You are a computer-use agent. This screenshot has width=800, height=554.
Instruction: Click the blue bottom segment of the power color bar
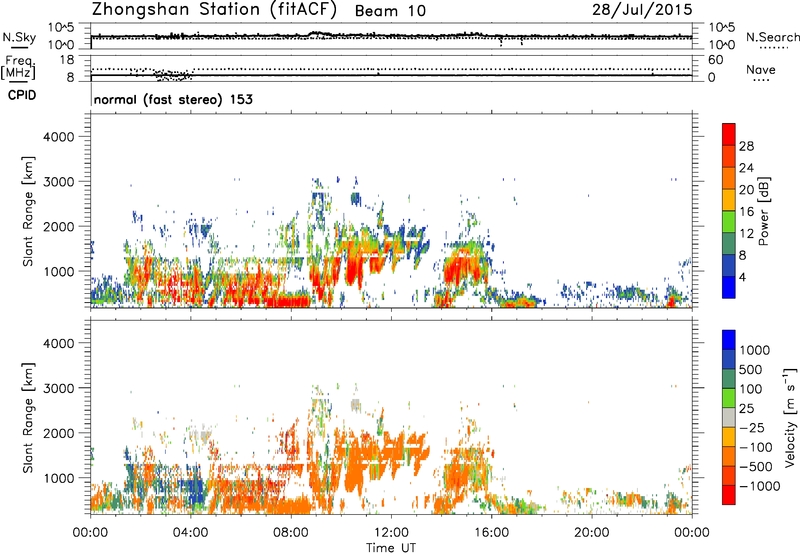point(729,287)
